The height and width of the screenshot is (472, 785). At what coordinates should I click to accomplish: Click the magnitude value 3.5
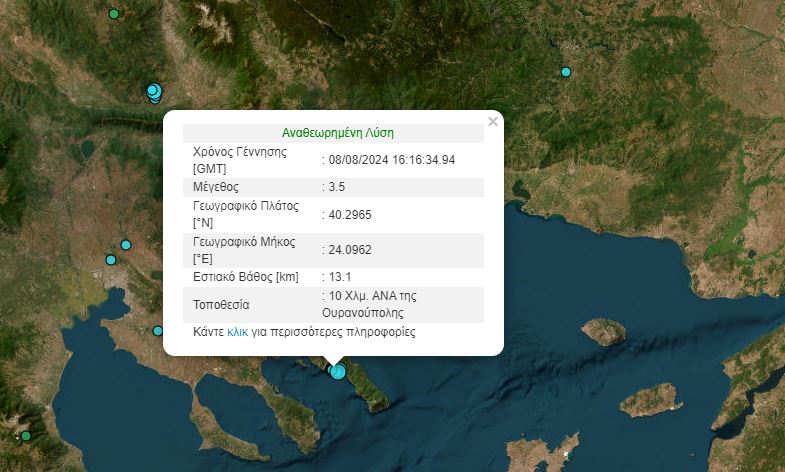pyautogui.click(x=336, y=187)
